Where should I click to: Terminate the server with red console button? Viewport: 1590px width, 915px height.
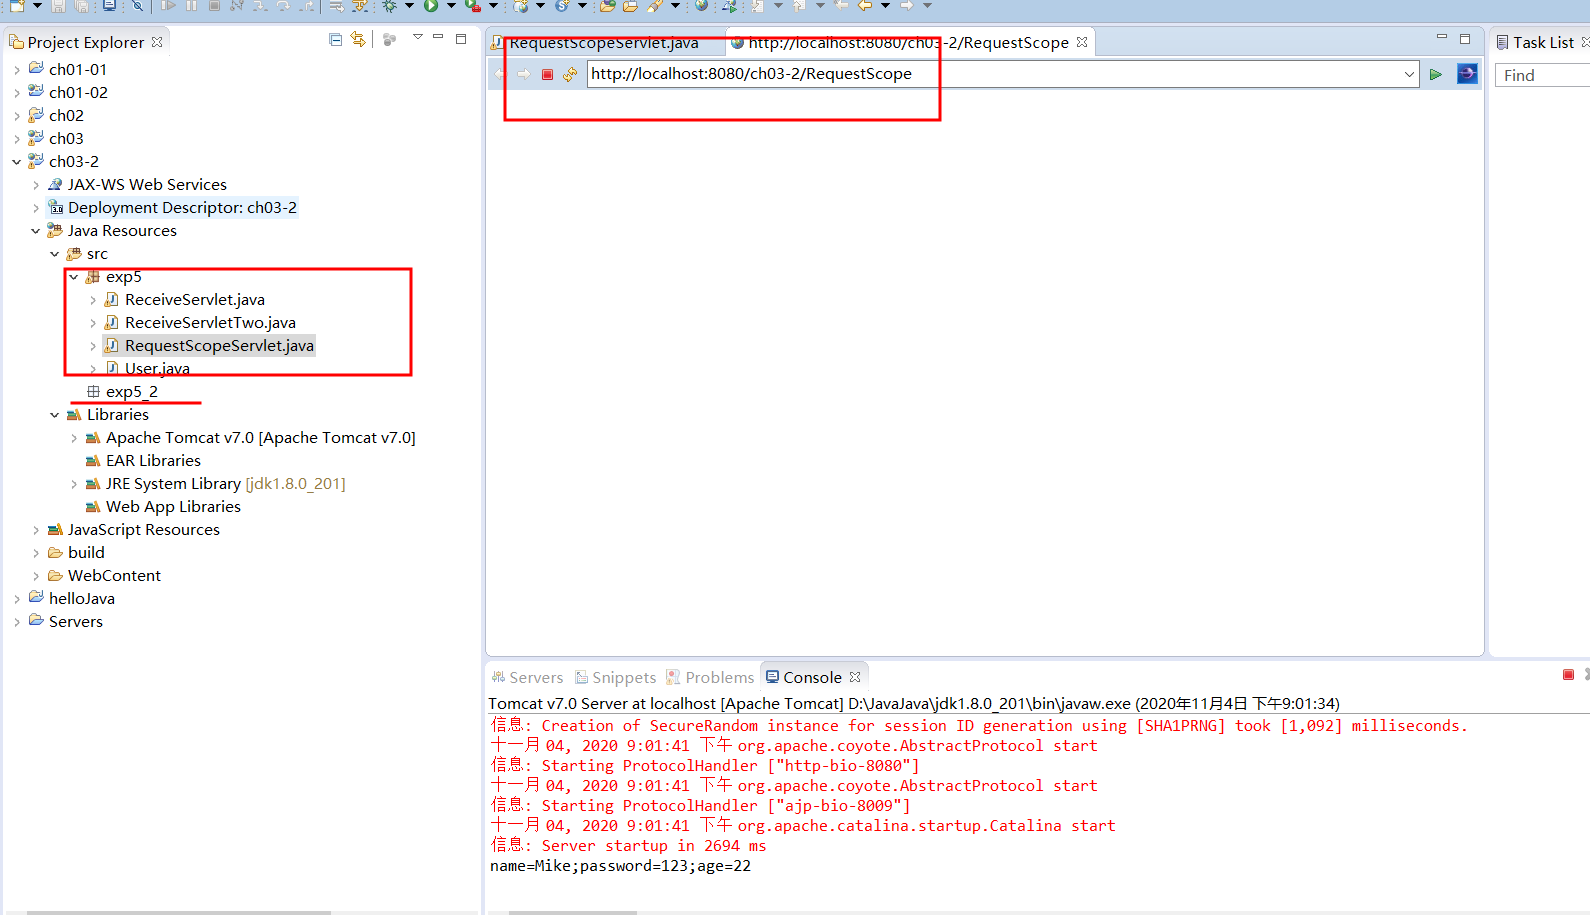click(x=1568, y=675)
